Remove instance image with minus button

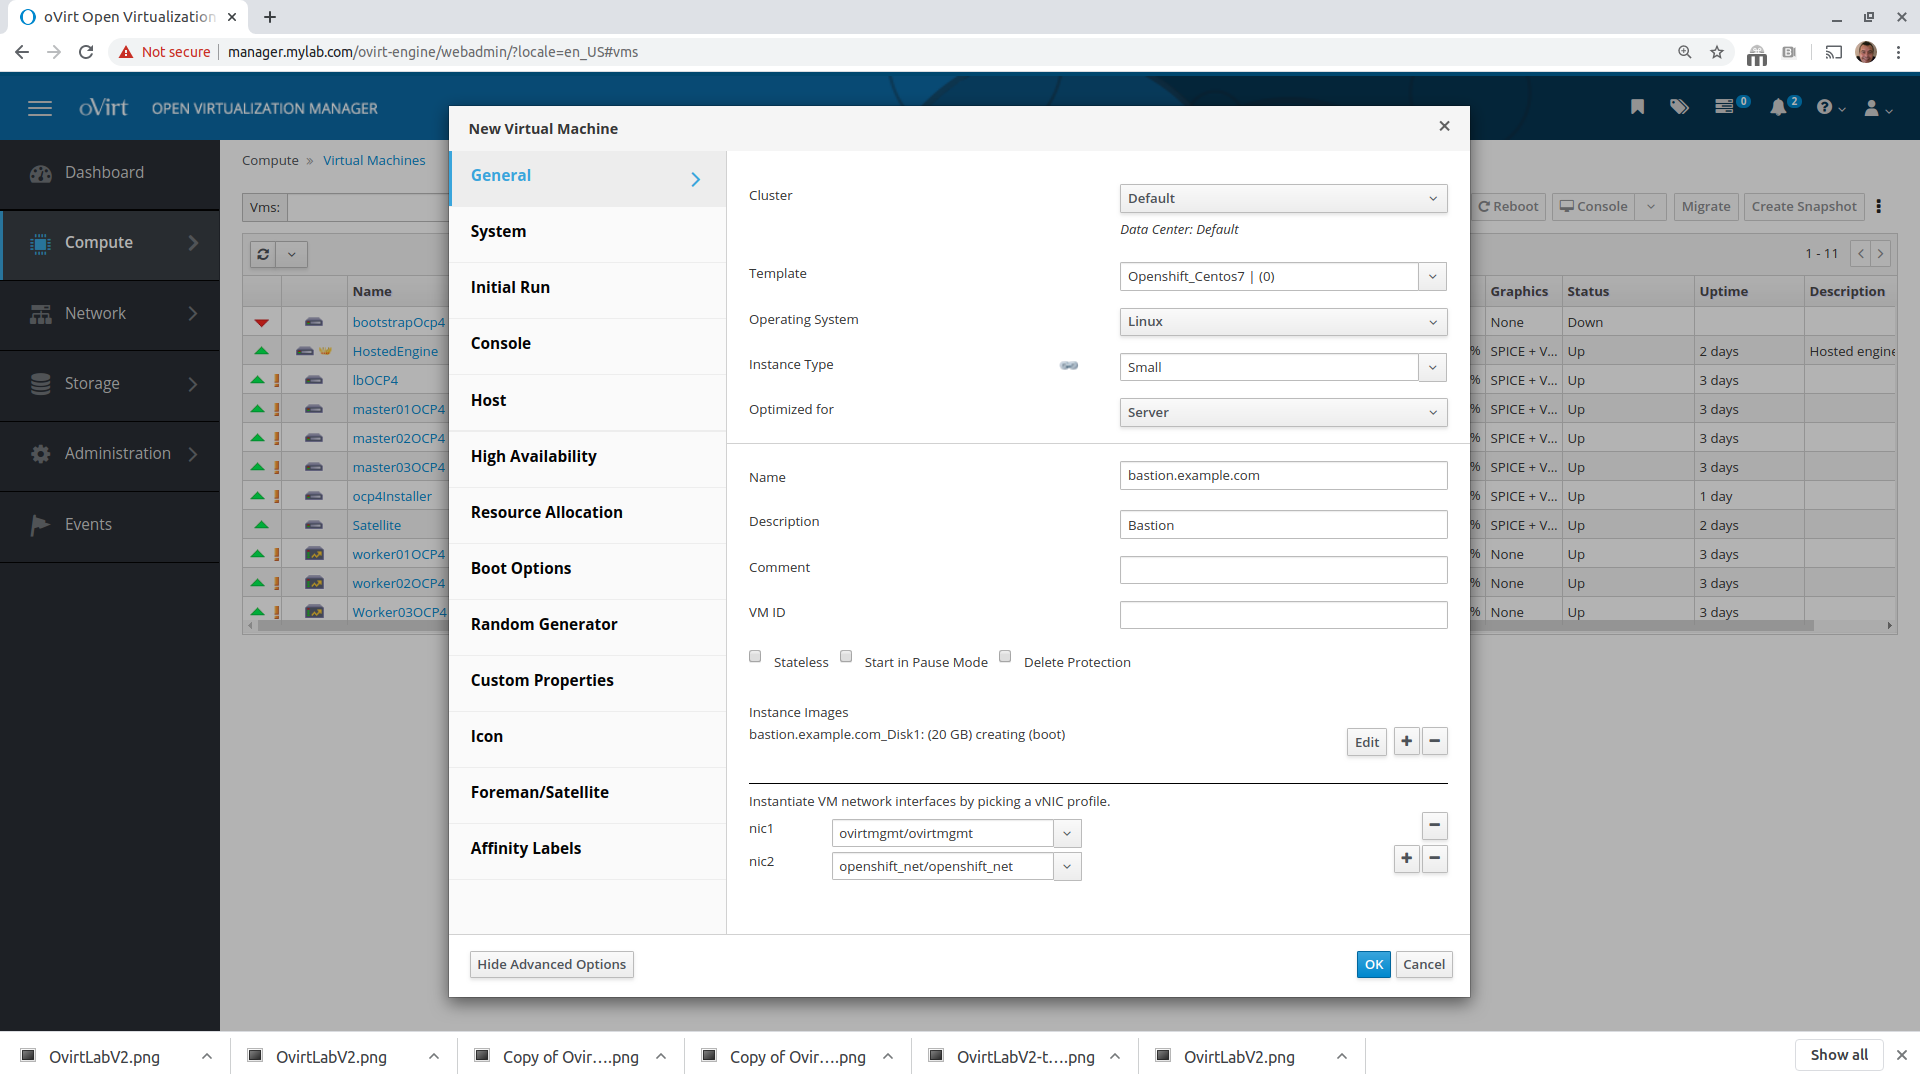(x=1434, y=741)
